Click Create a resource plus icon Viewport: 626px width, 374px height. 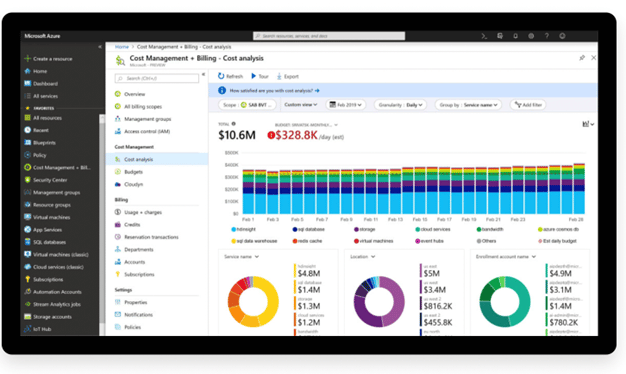click(x=27, y=58)
